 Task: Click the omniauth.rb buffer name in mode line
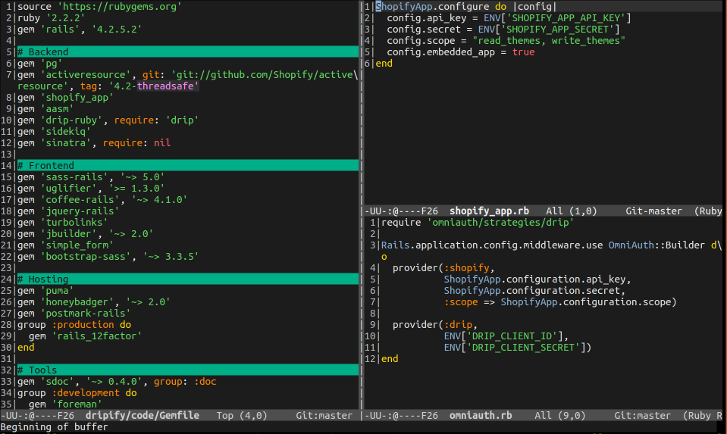pyautogui.click(x=480, y=415)
